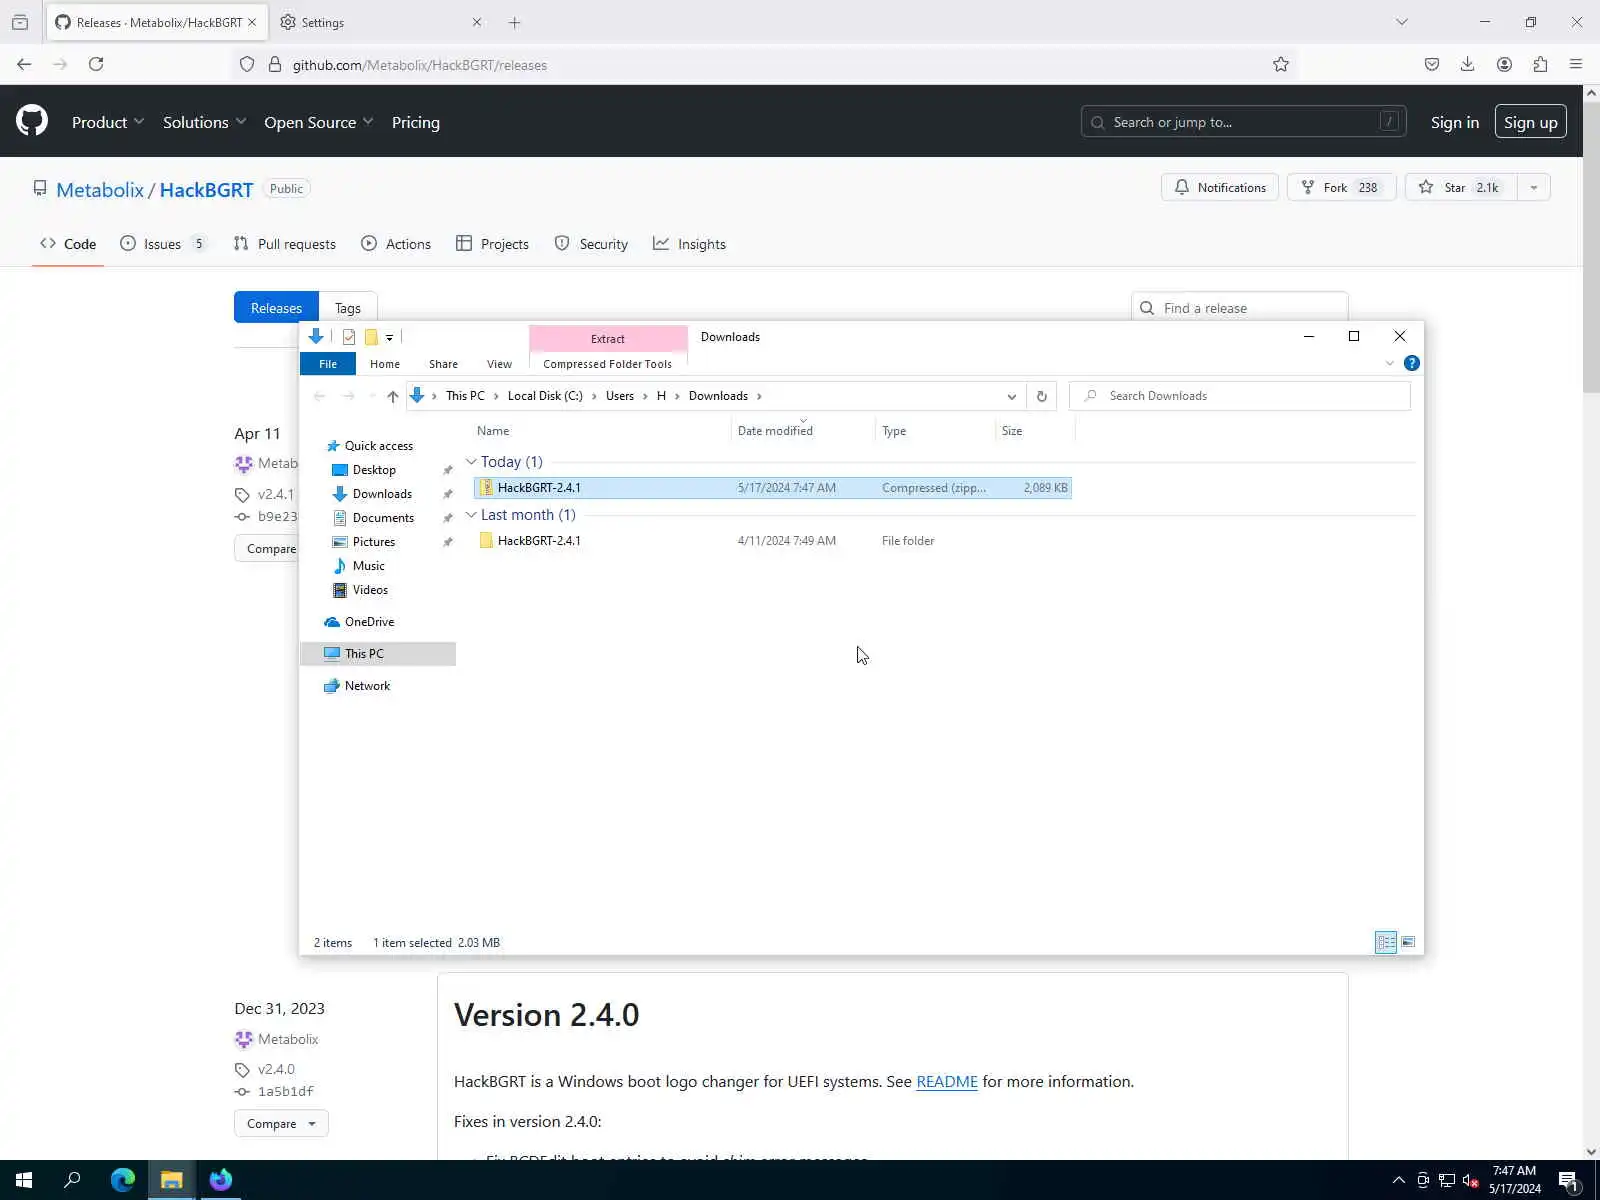The image size is (1600, 1200).
Task: Refresh the Downloads folder view
Action: (x=1041, y=396)
